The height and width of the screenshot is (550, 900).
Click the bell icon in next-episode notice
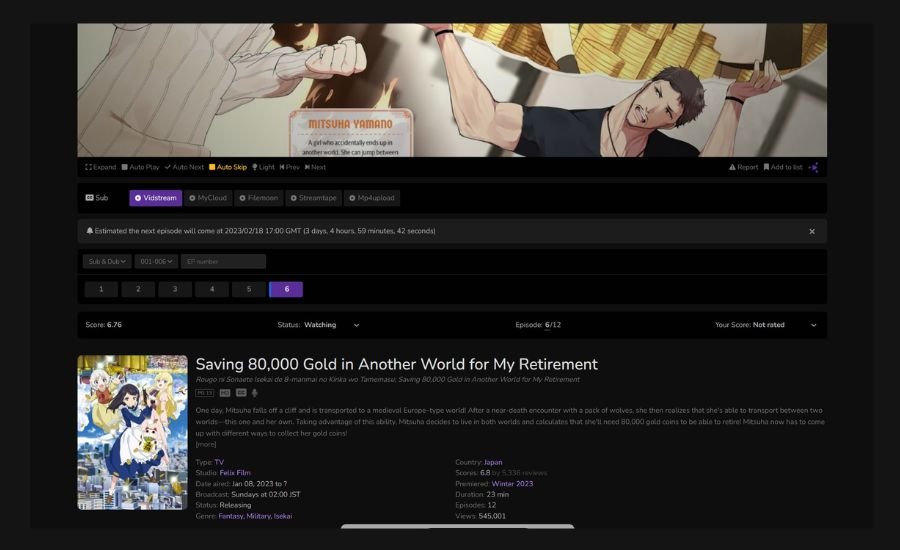tap(90, 231)
